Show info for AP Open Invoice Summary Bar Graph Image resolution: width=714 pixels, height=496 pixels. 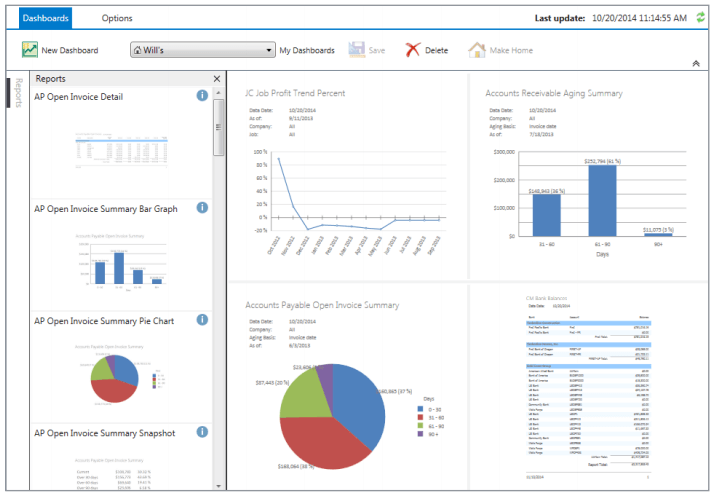tap(202, 208)
